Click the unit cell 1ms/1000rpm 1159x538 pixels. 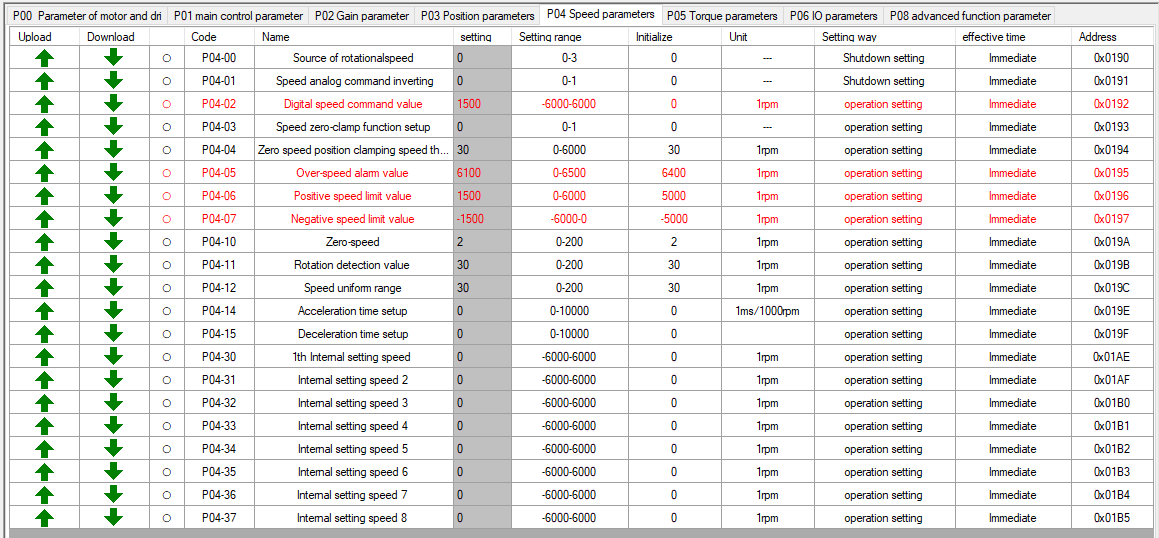pos(767,310)
